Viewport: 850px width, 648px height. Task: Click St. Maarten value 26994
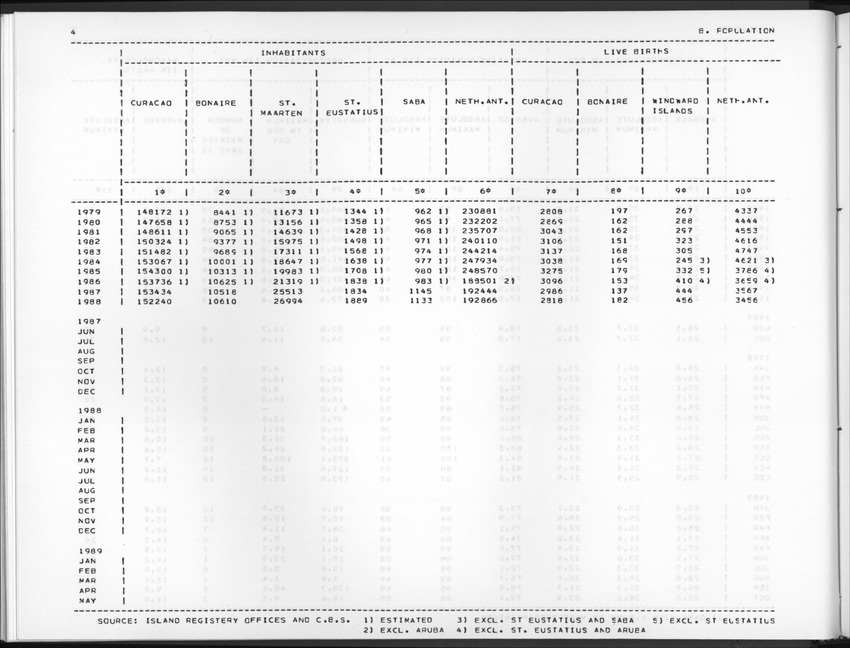(x=290, y=301)
